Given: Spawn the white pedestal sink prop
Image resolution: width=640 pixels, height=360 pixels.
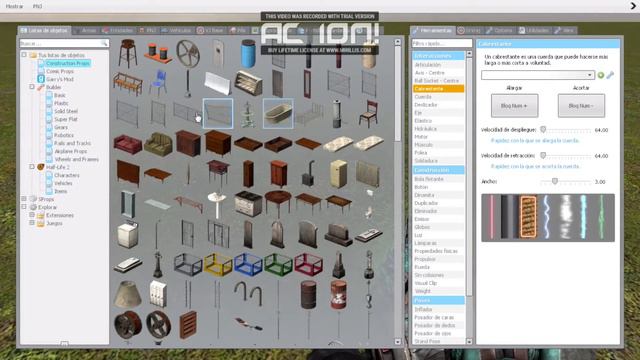Looking at the screenshot, I should pyautogui.click(x=217, y=204).
